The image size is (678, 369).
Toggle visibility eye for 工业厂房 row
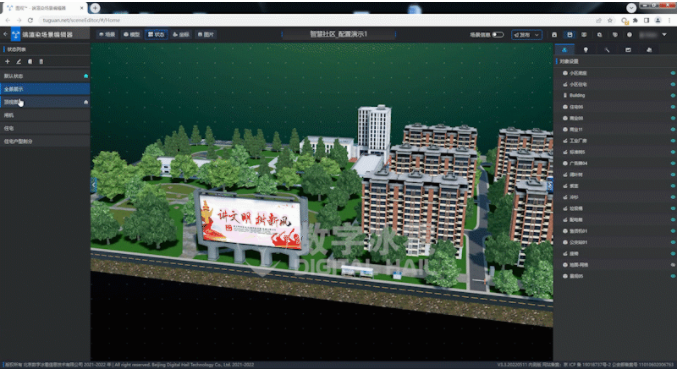(673, 141)
